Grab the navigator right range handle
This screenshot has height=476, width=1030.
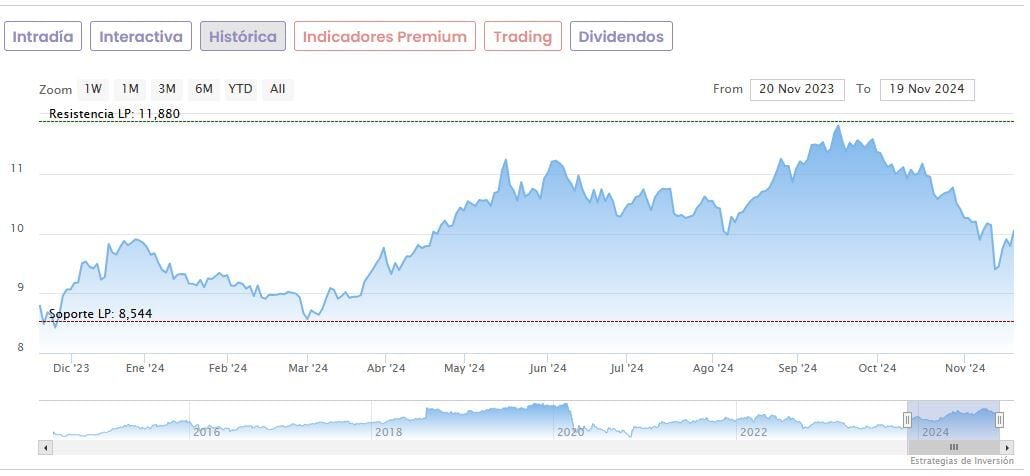pyautogui.click(x=999, y=419)
